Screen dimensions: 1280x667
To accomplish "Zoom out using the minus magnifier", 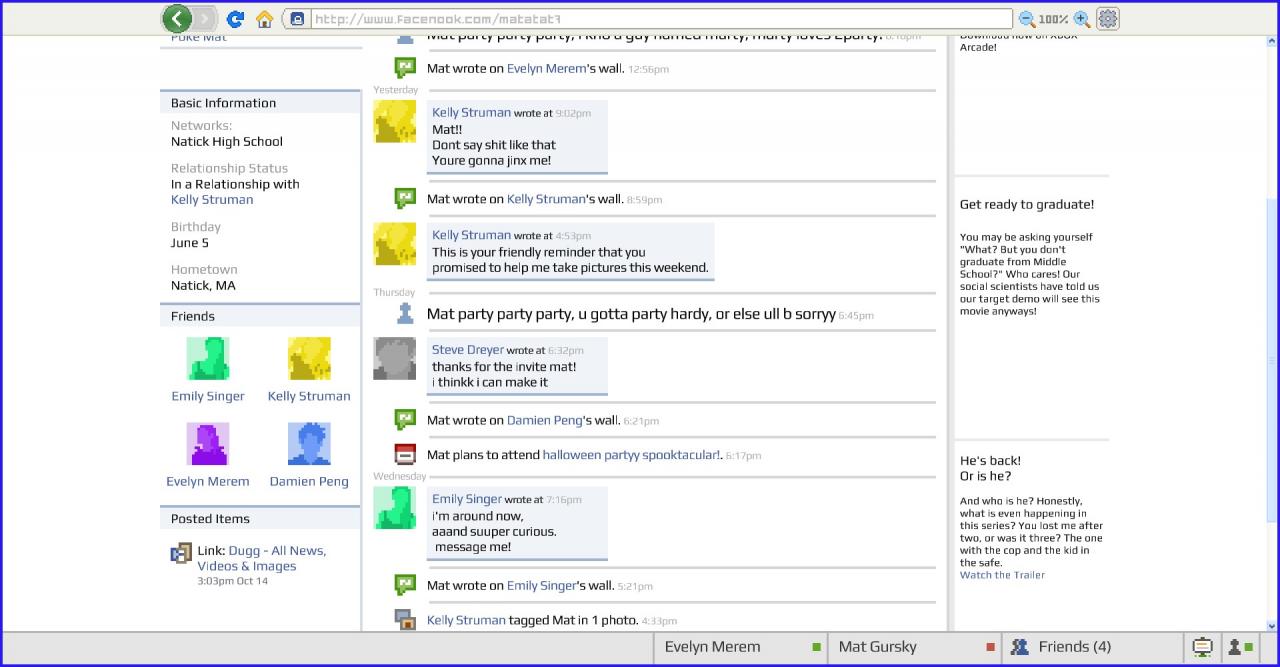I will [x=1026, y=19].
